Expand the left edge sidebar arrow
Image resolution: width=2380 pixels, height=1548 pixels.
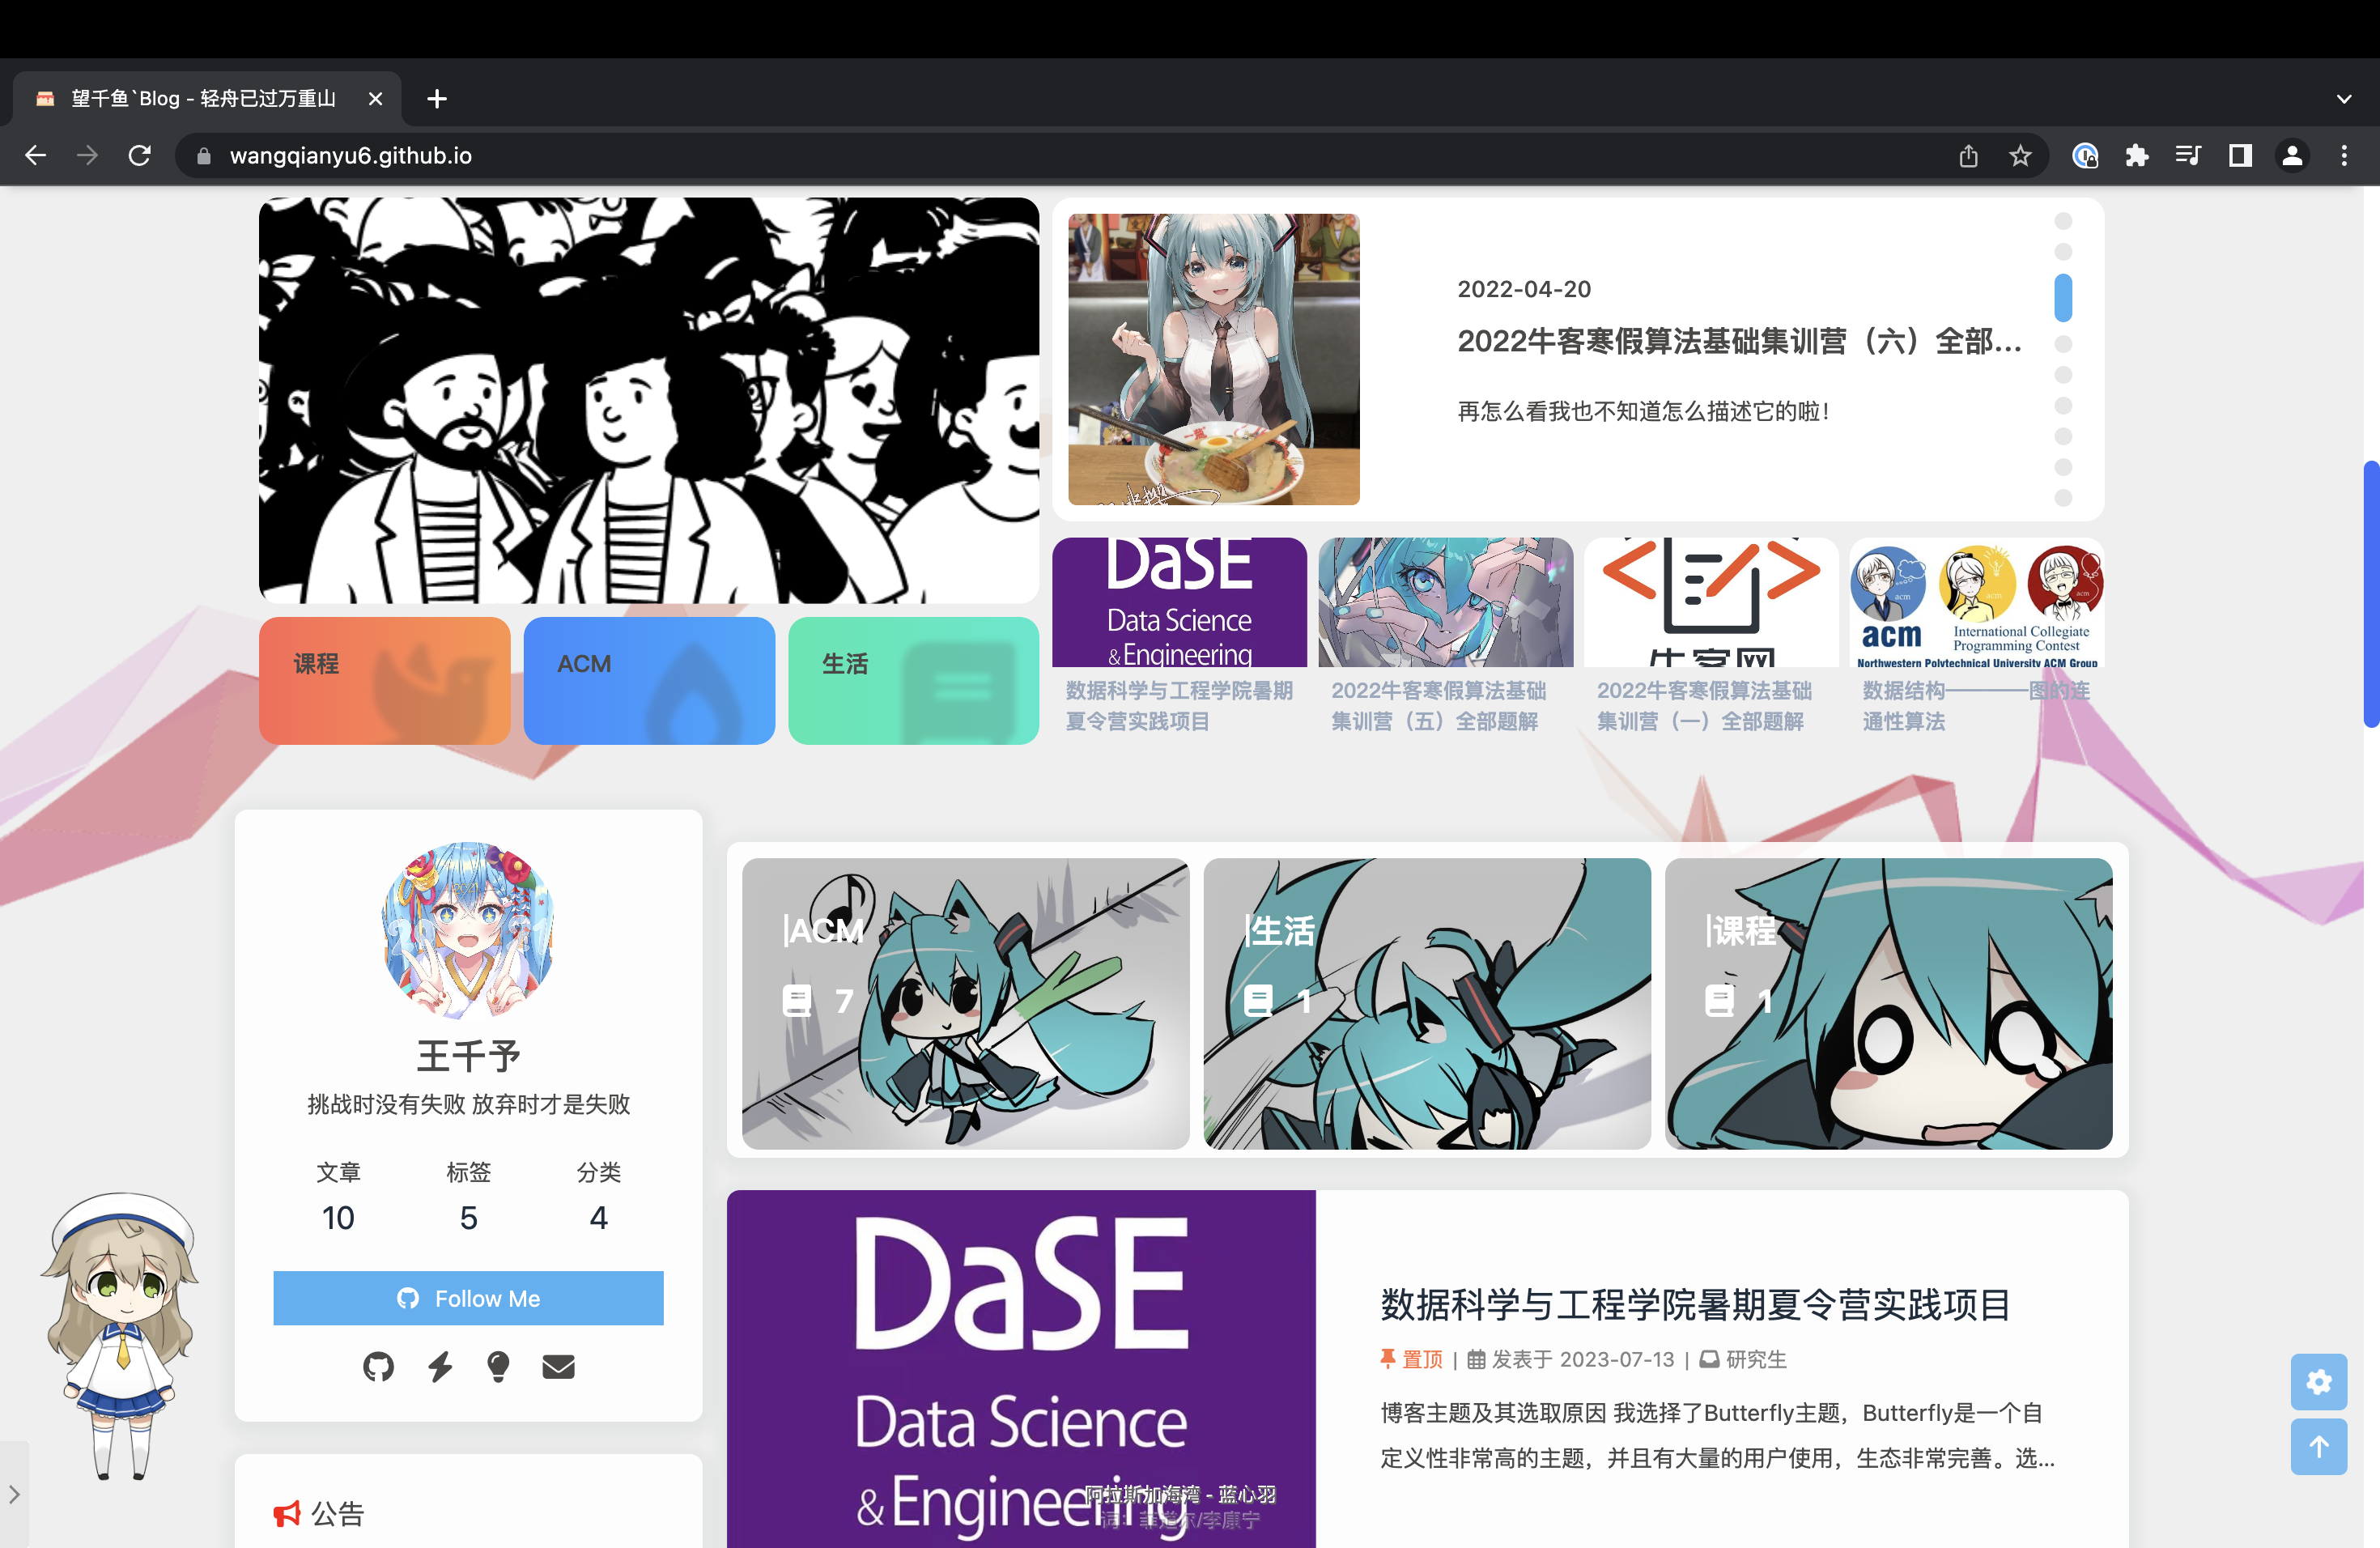coord(14,1494)
